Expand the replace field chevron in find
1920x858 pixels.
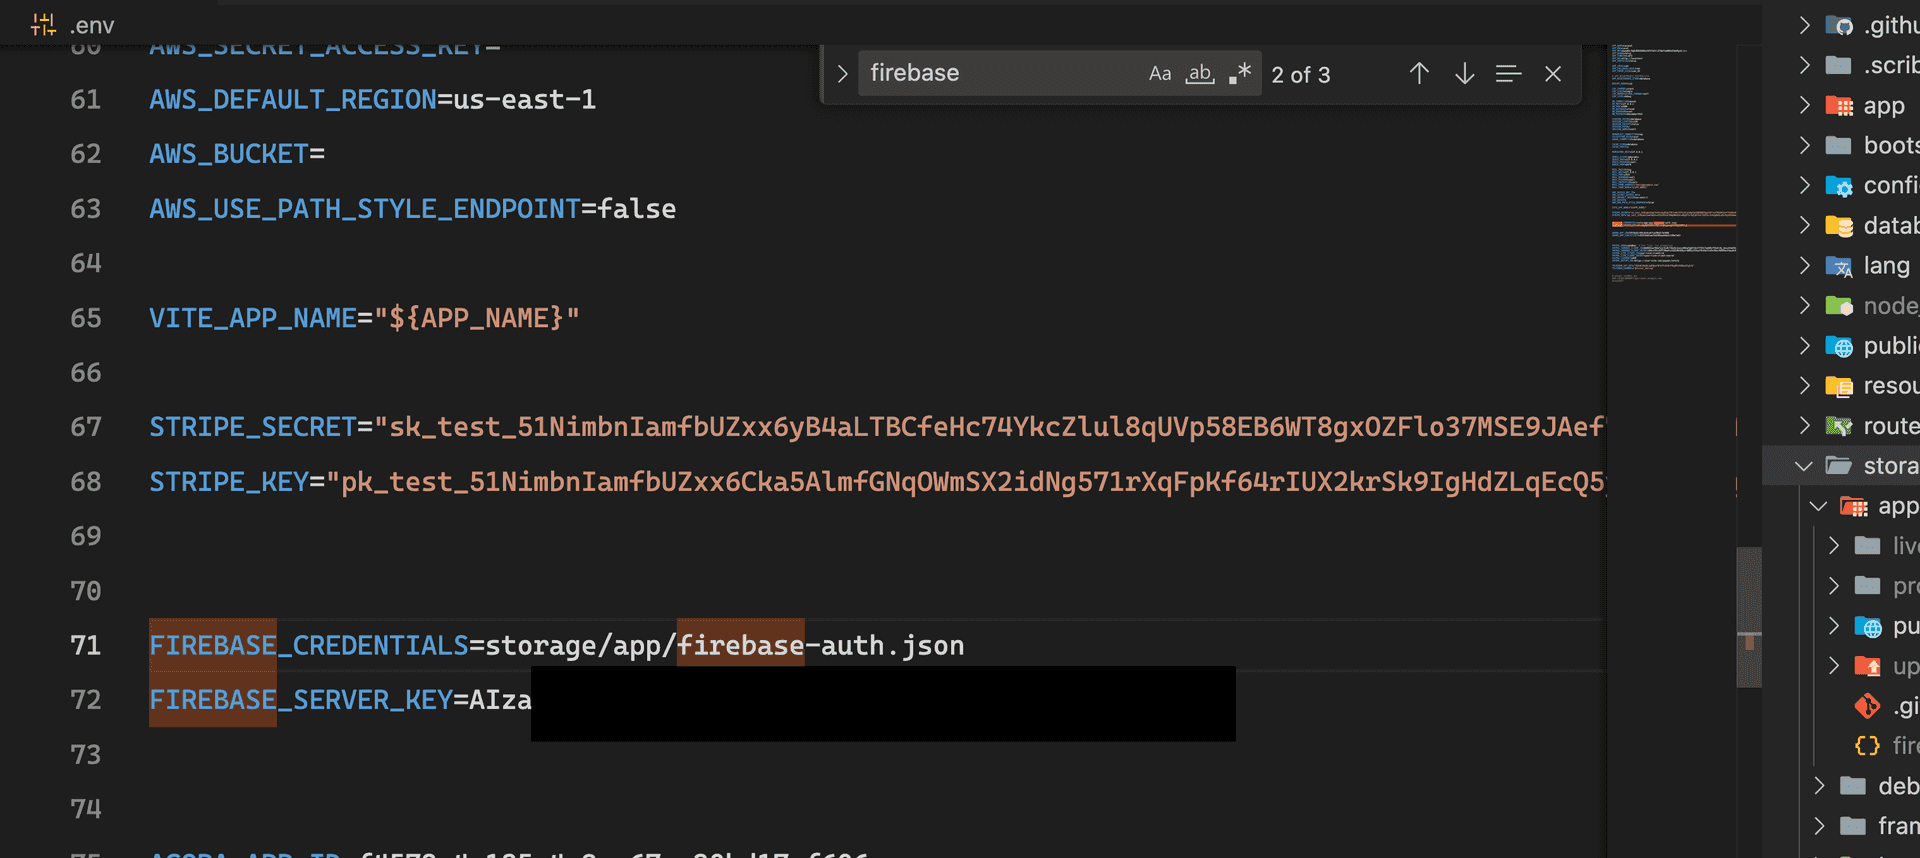(842, 74)
